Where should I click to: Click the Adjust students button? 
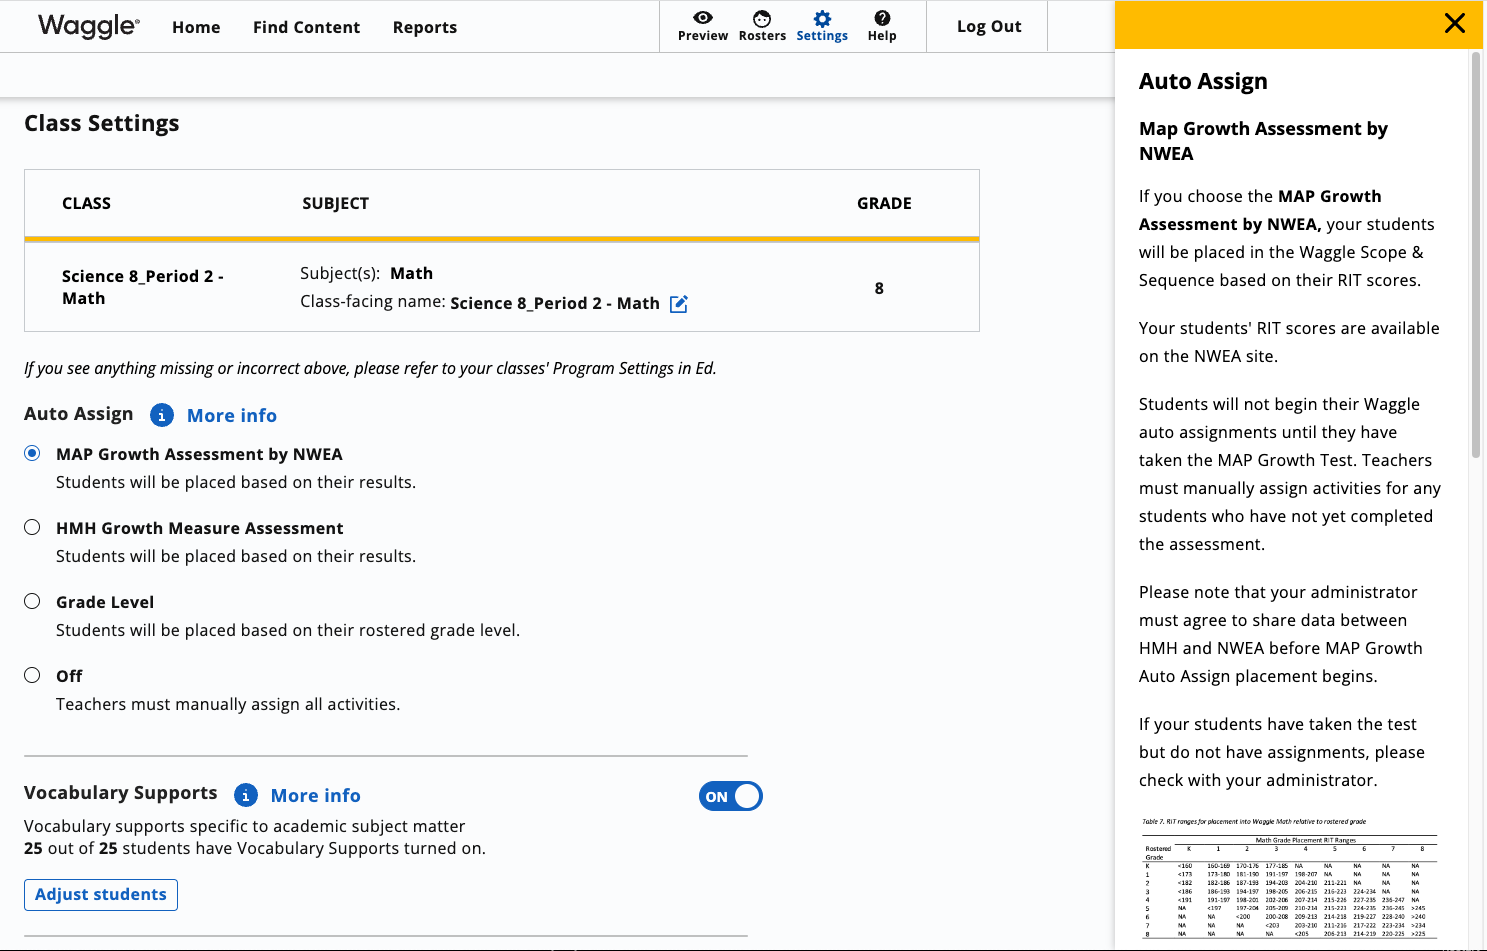point(100,894)
